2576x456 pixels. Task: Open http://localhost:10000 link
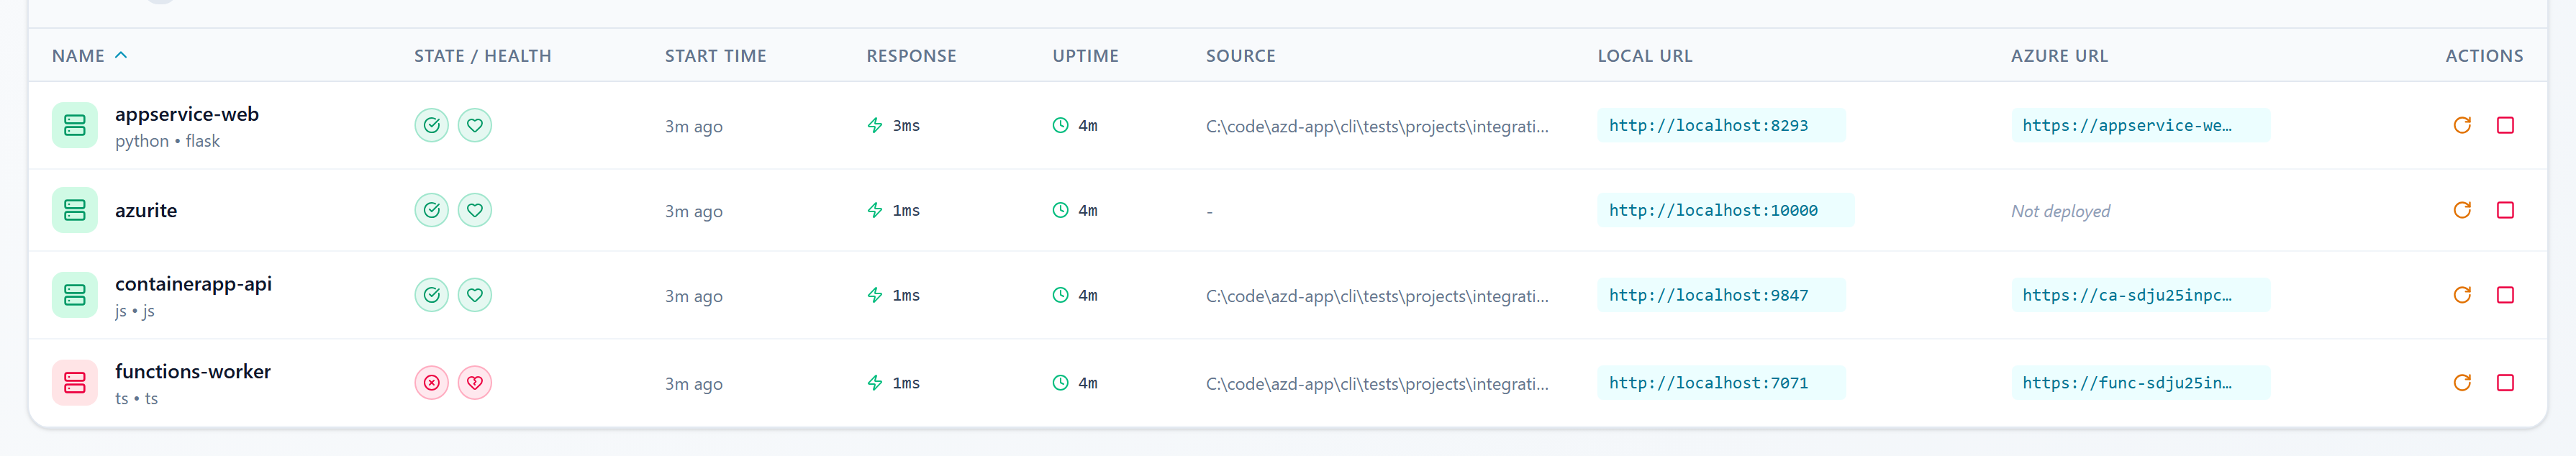point(1726,210)
